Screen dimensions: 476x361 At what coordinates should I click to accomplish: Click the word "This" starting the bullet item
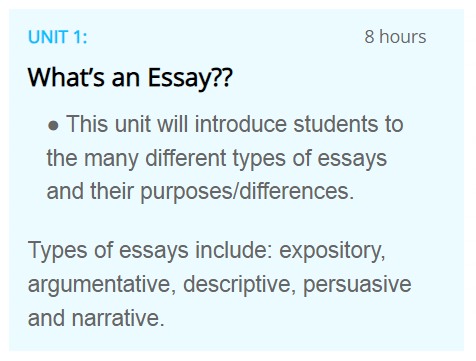point(87,124)
